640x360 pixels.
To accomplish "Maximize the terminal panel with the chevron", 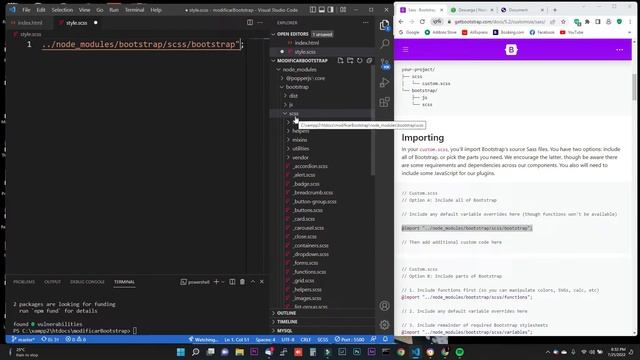I will (x=253, y=282).
